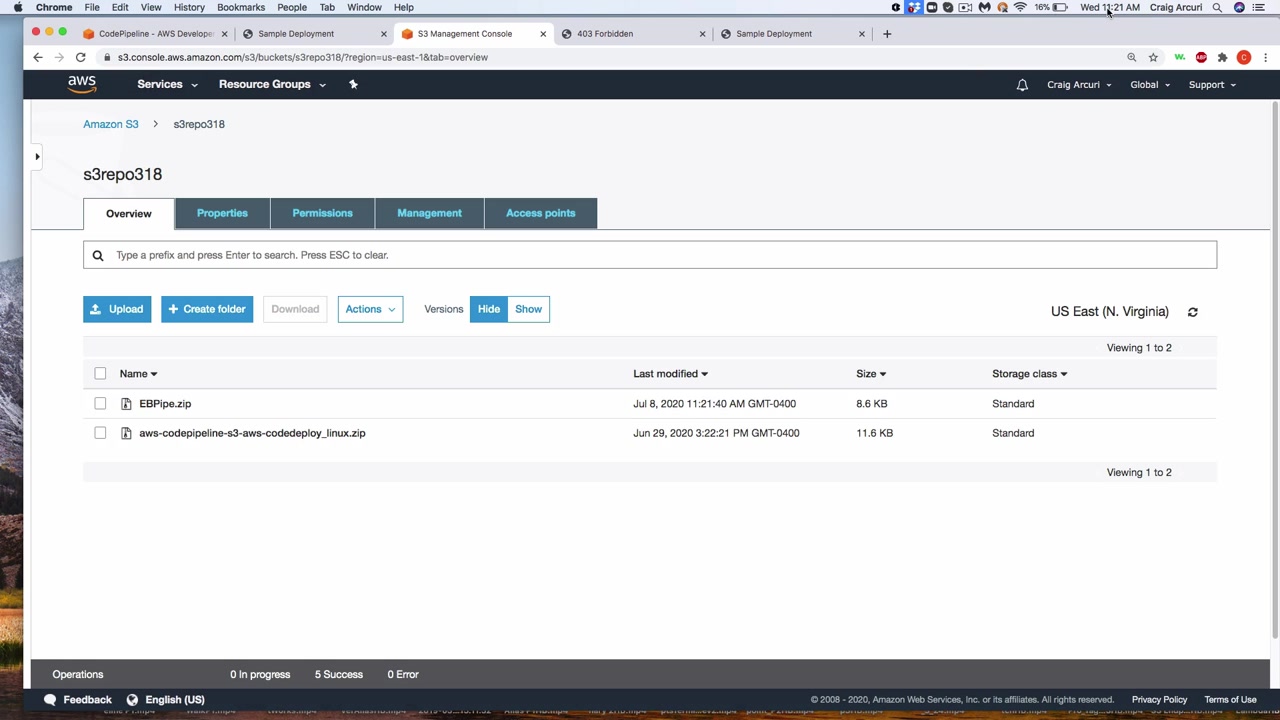Open the Chrome extensions puzzle icon
This screenshot has width=1280, height=720.
click(1222, 57)
